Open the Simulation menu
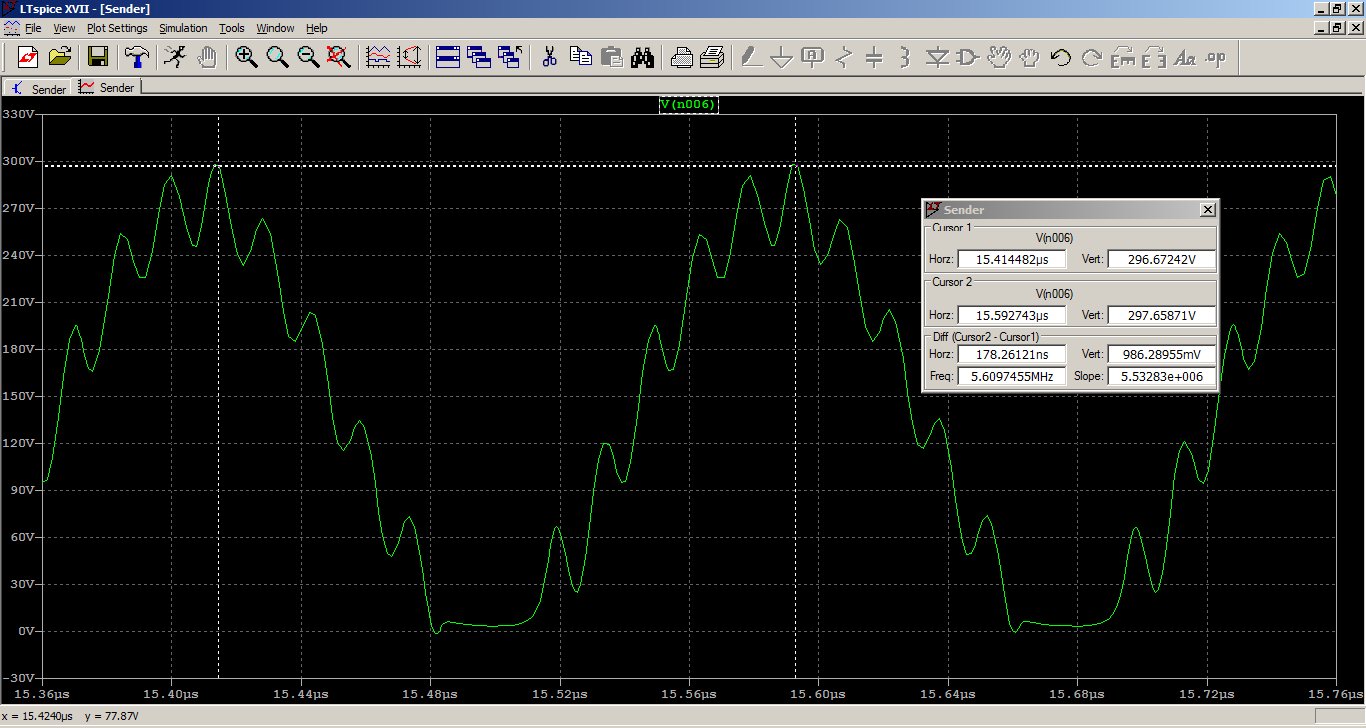1366x728 pixels. pos(183,28)
